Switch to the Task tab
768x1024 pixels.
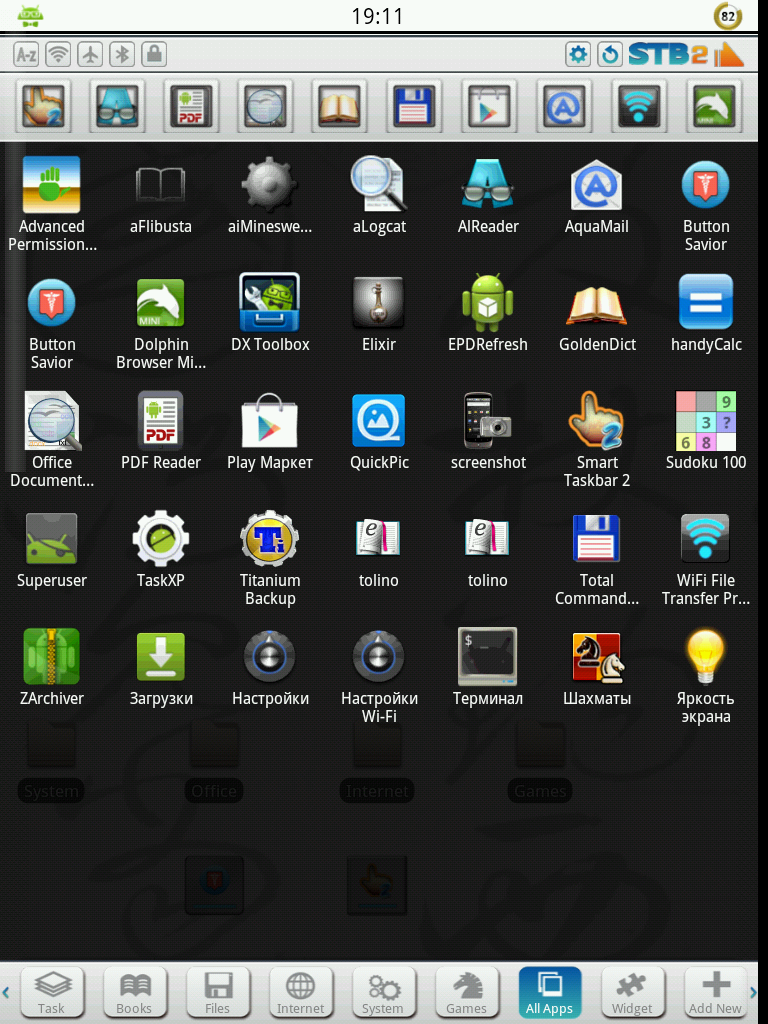coord(52,993)
